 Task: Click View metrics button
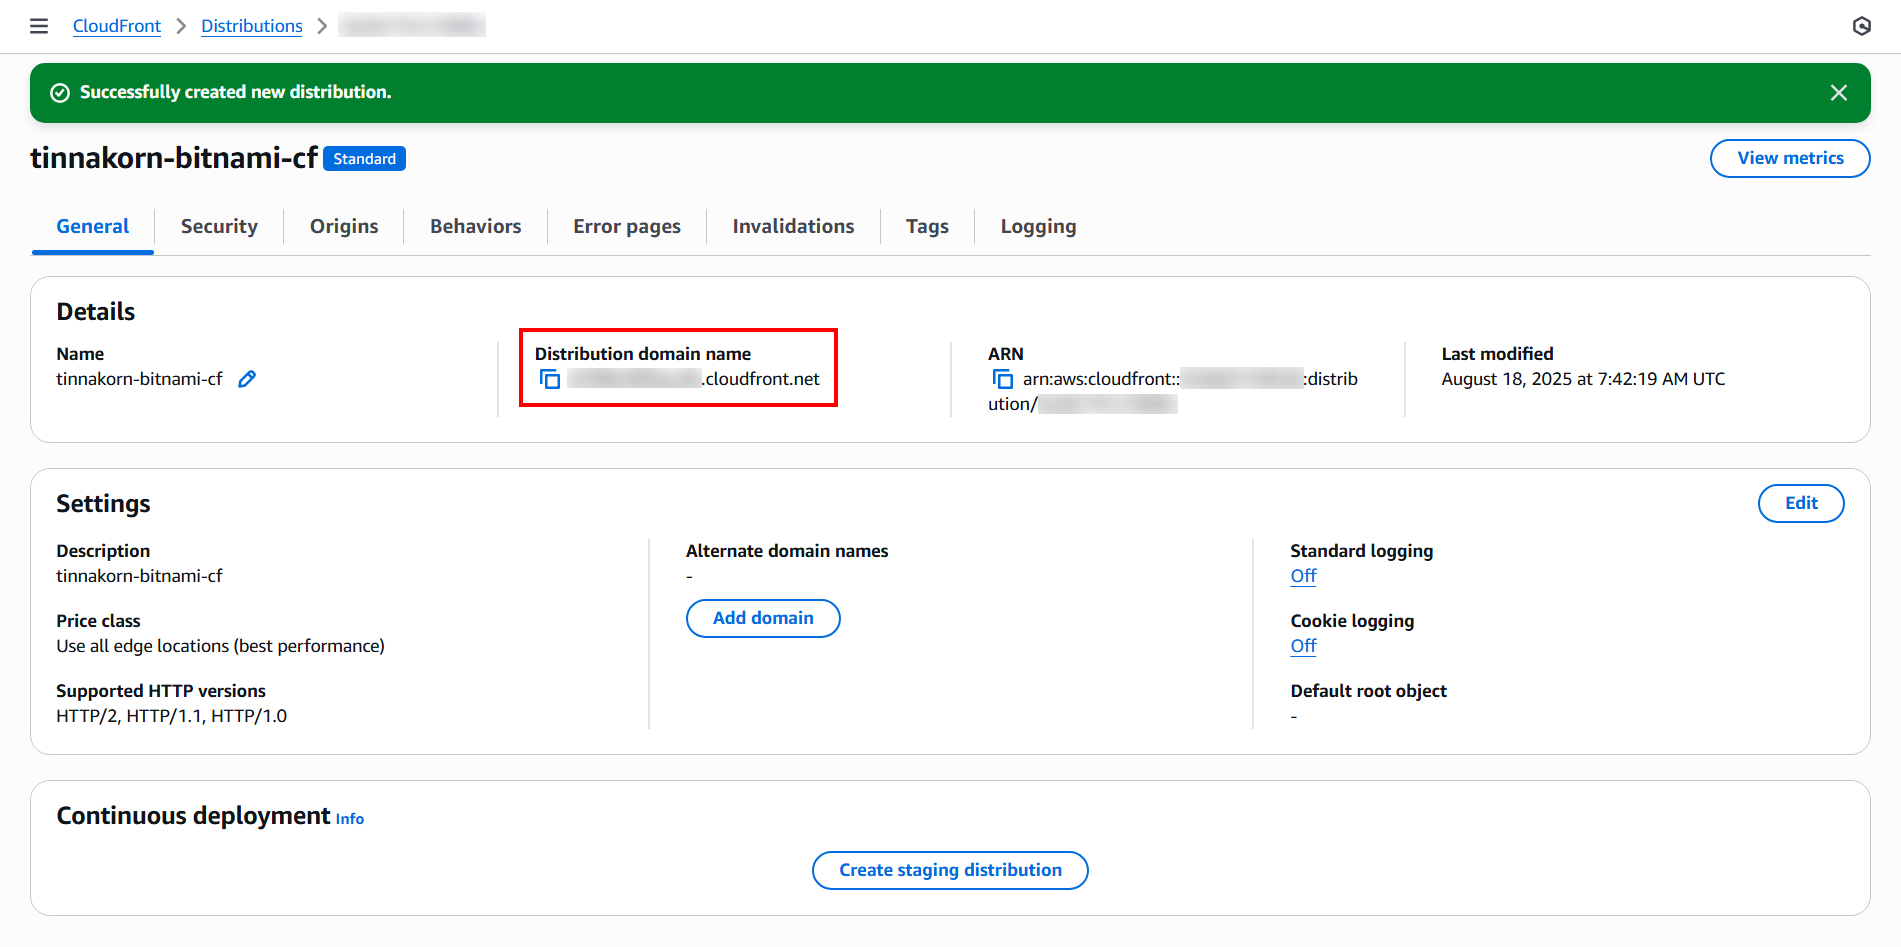tap(1790, 158)
